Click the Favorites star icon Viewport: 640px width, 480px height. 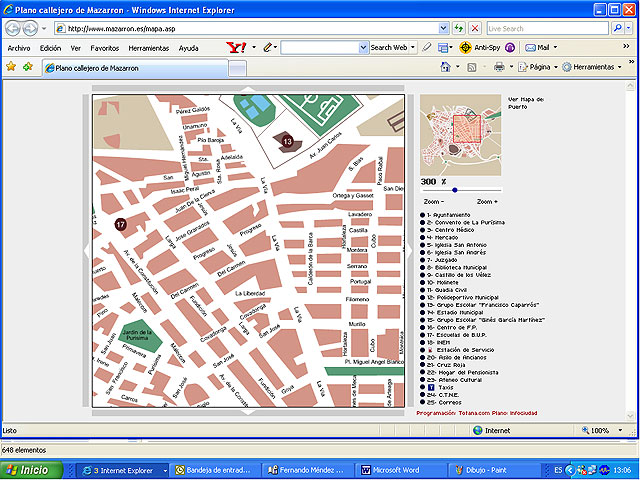click(x=11, y=67)
